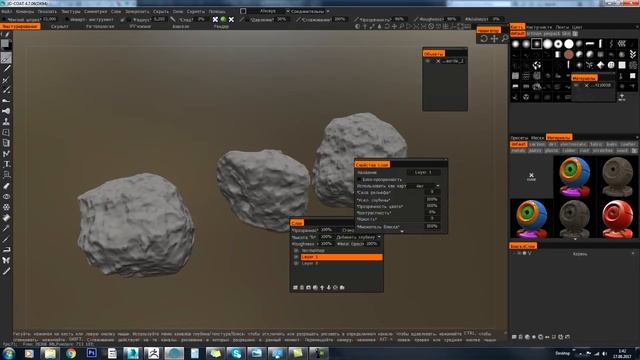Toggle visibility of Layer 0

[x=296, y=264]
